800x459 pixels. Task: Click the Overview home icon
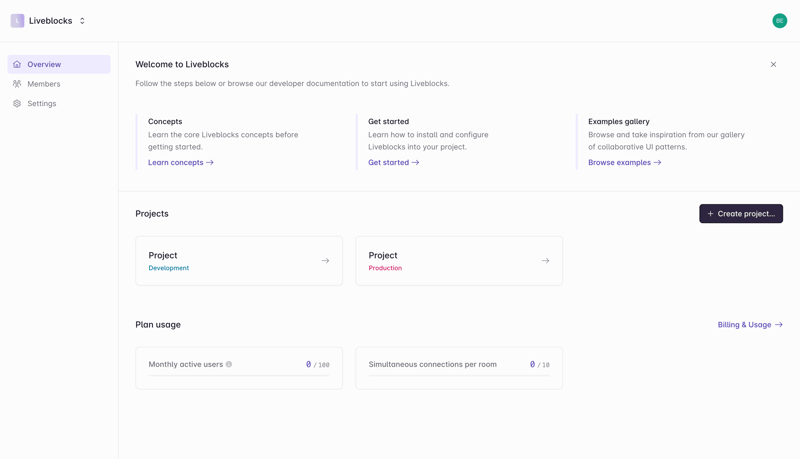click(17, 64)
